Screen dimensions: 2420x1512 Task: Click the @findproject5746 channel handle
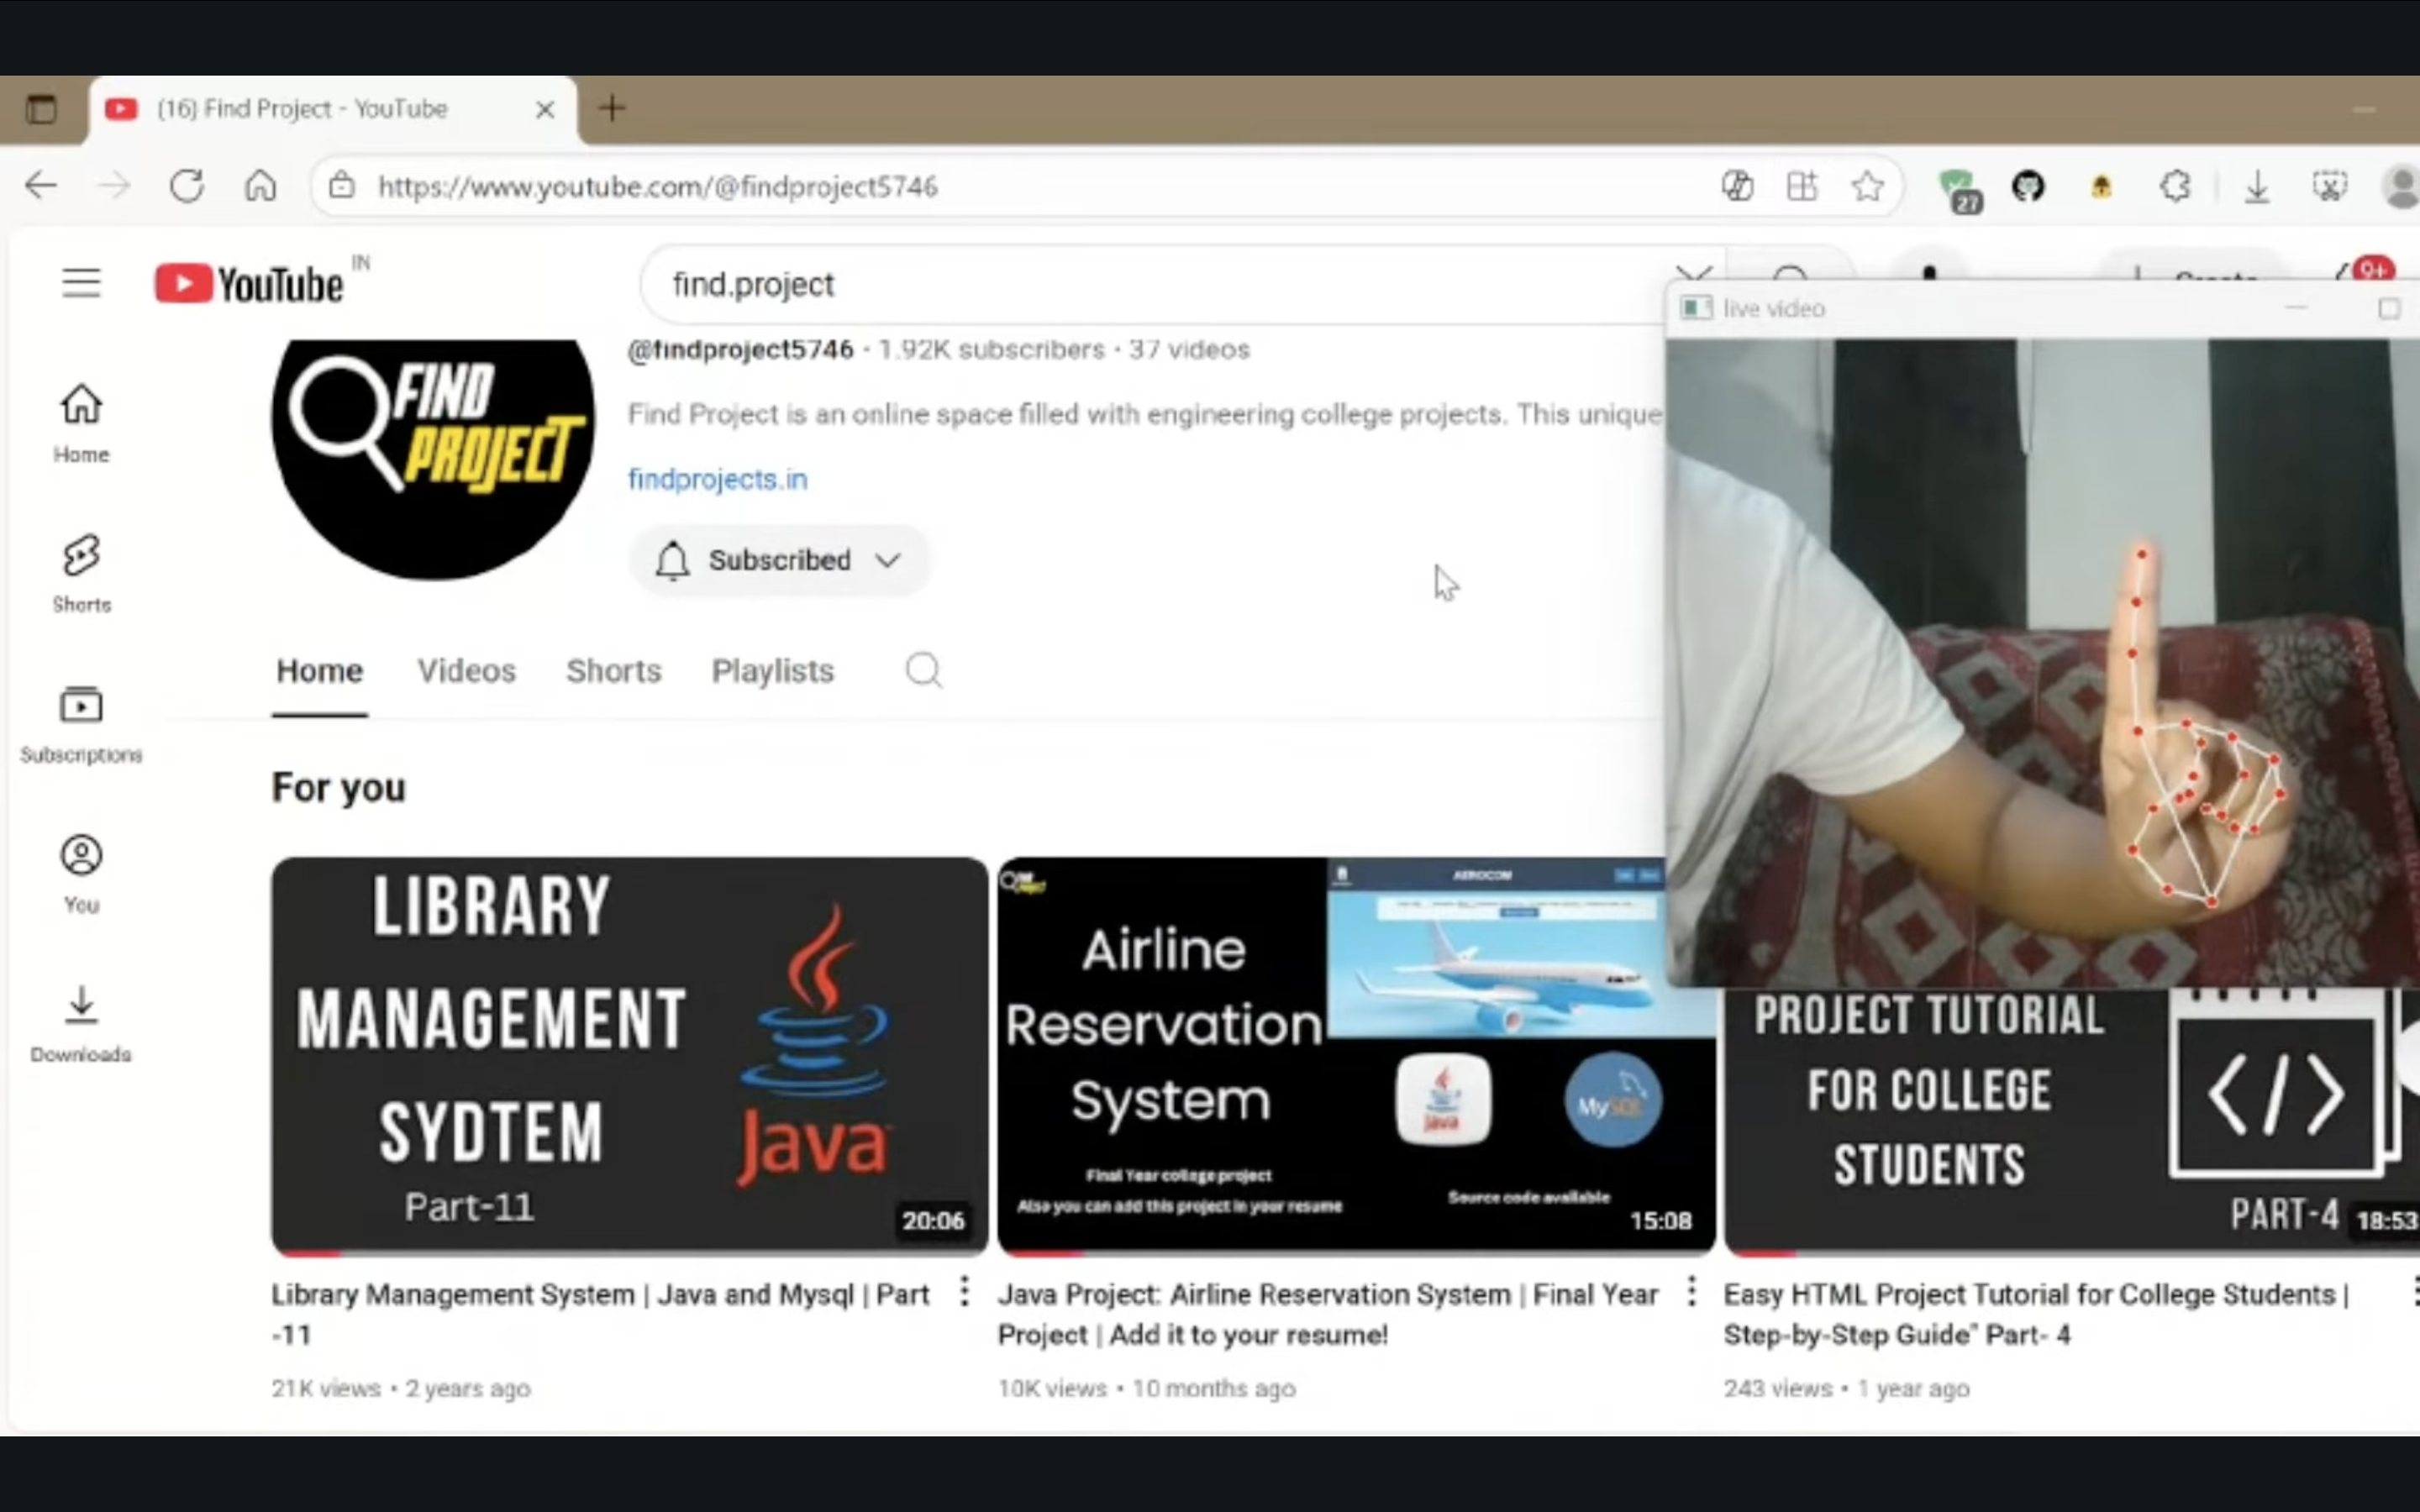(740, 349)
